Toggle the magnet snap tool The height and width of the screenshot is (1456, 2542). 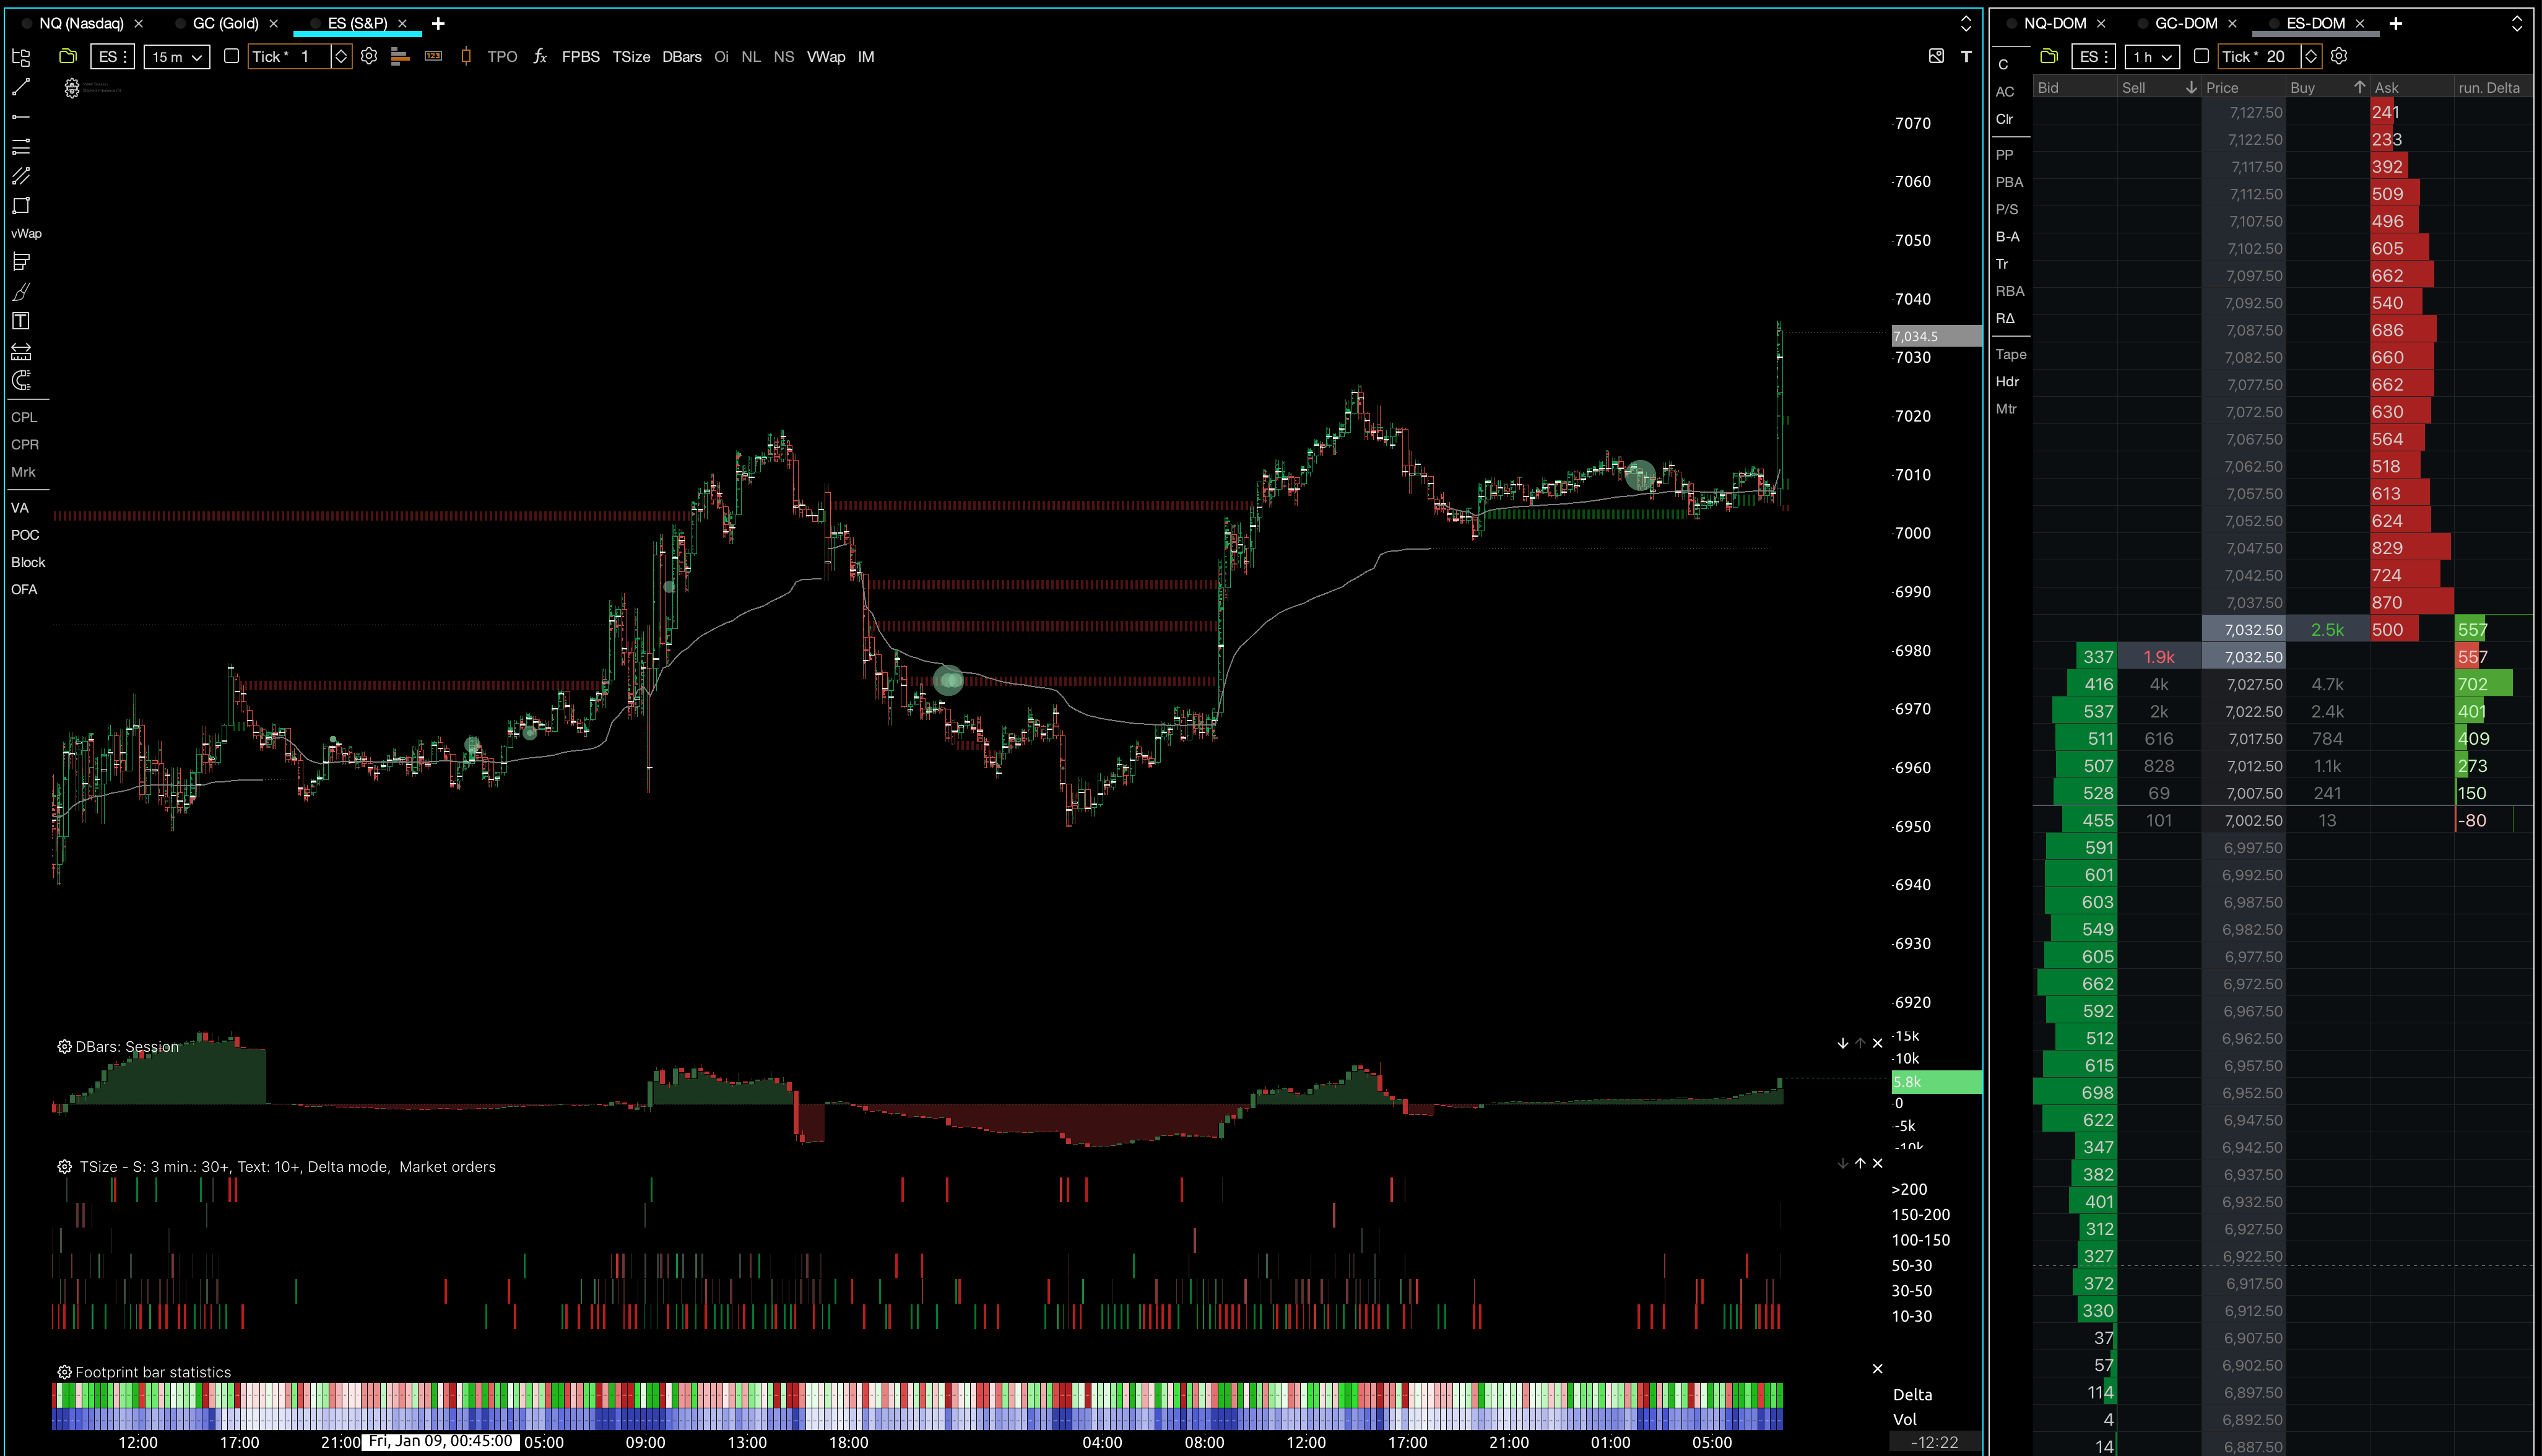[x=21, y=381]
